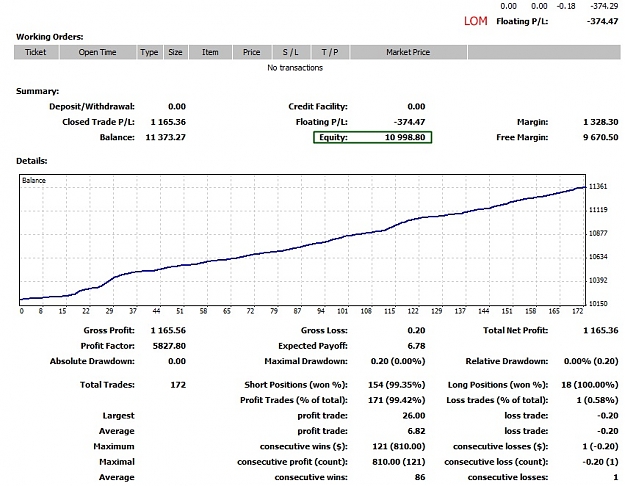The height and width of the screenshot is (486, 625).
Task: Click the red LOM text
Action: [x=476, y=21]
